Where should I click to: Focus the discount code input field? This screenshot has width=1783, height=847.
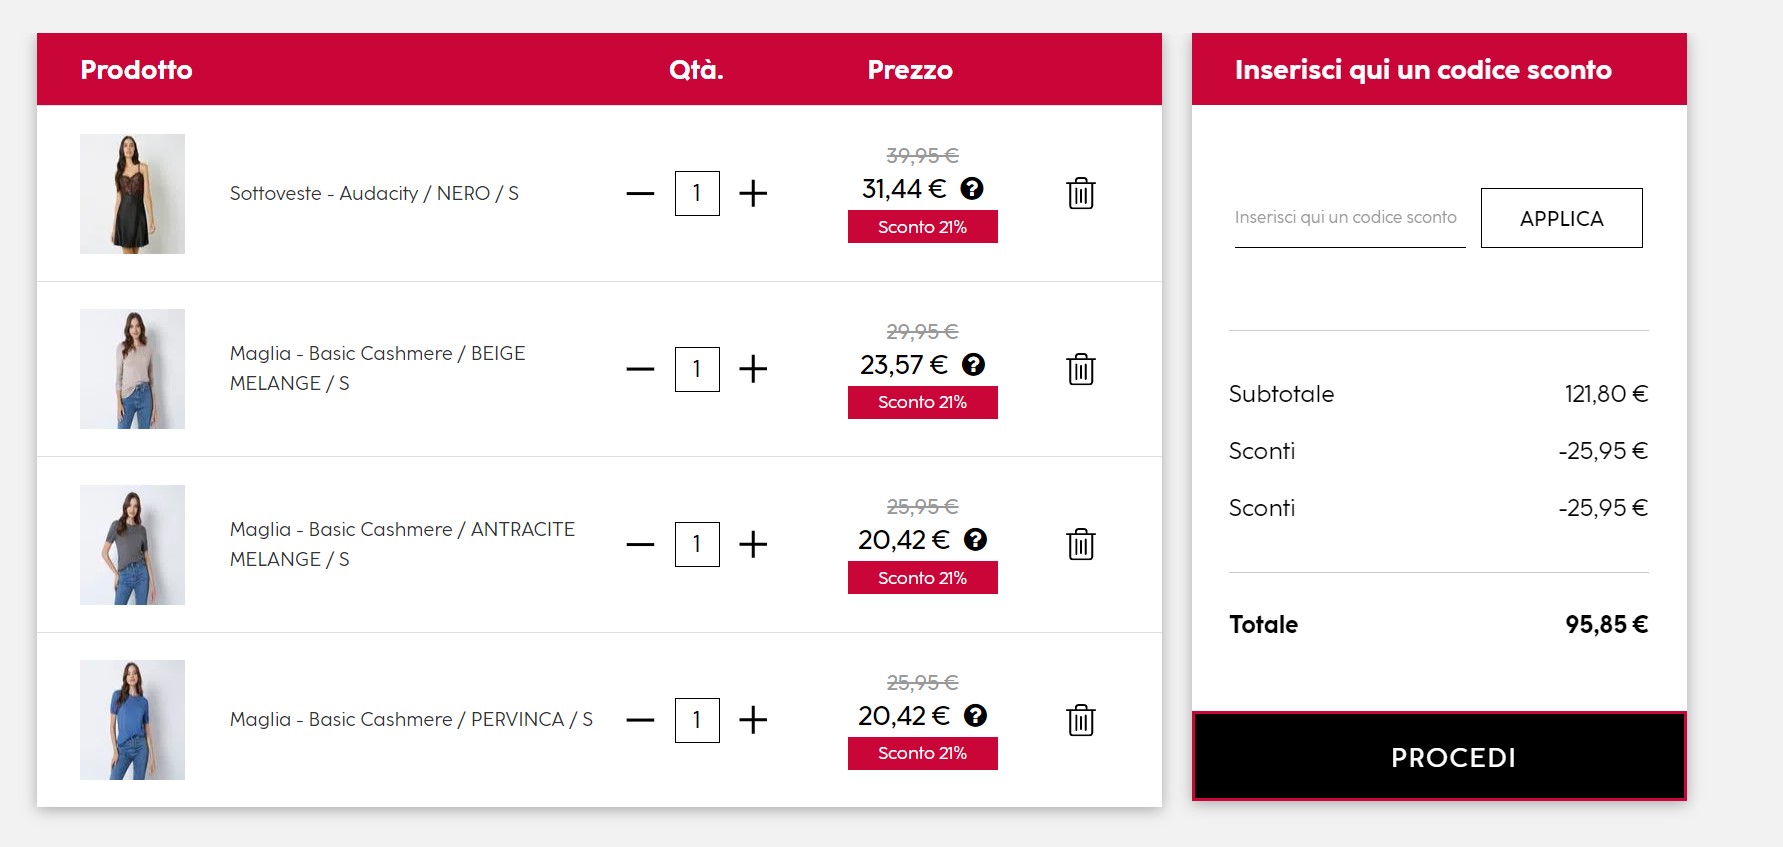pos(1350,218)
